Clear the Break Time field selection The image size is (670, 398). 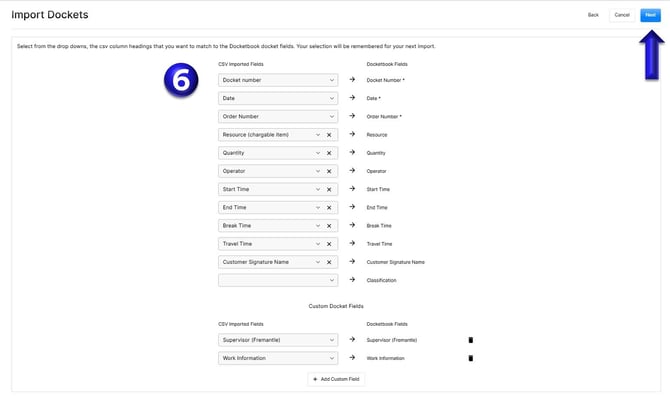tap(329, 226)
